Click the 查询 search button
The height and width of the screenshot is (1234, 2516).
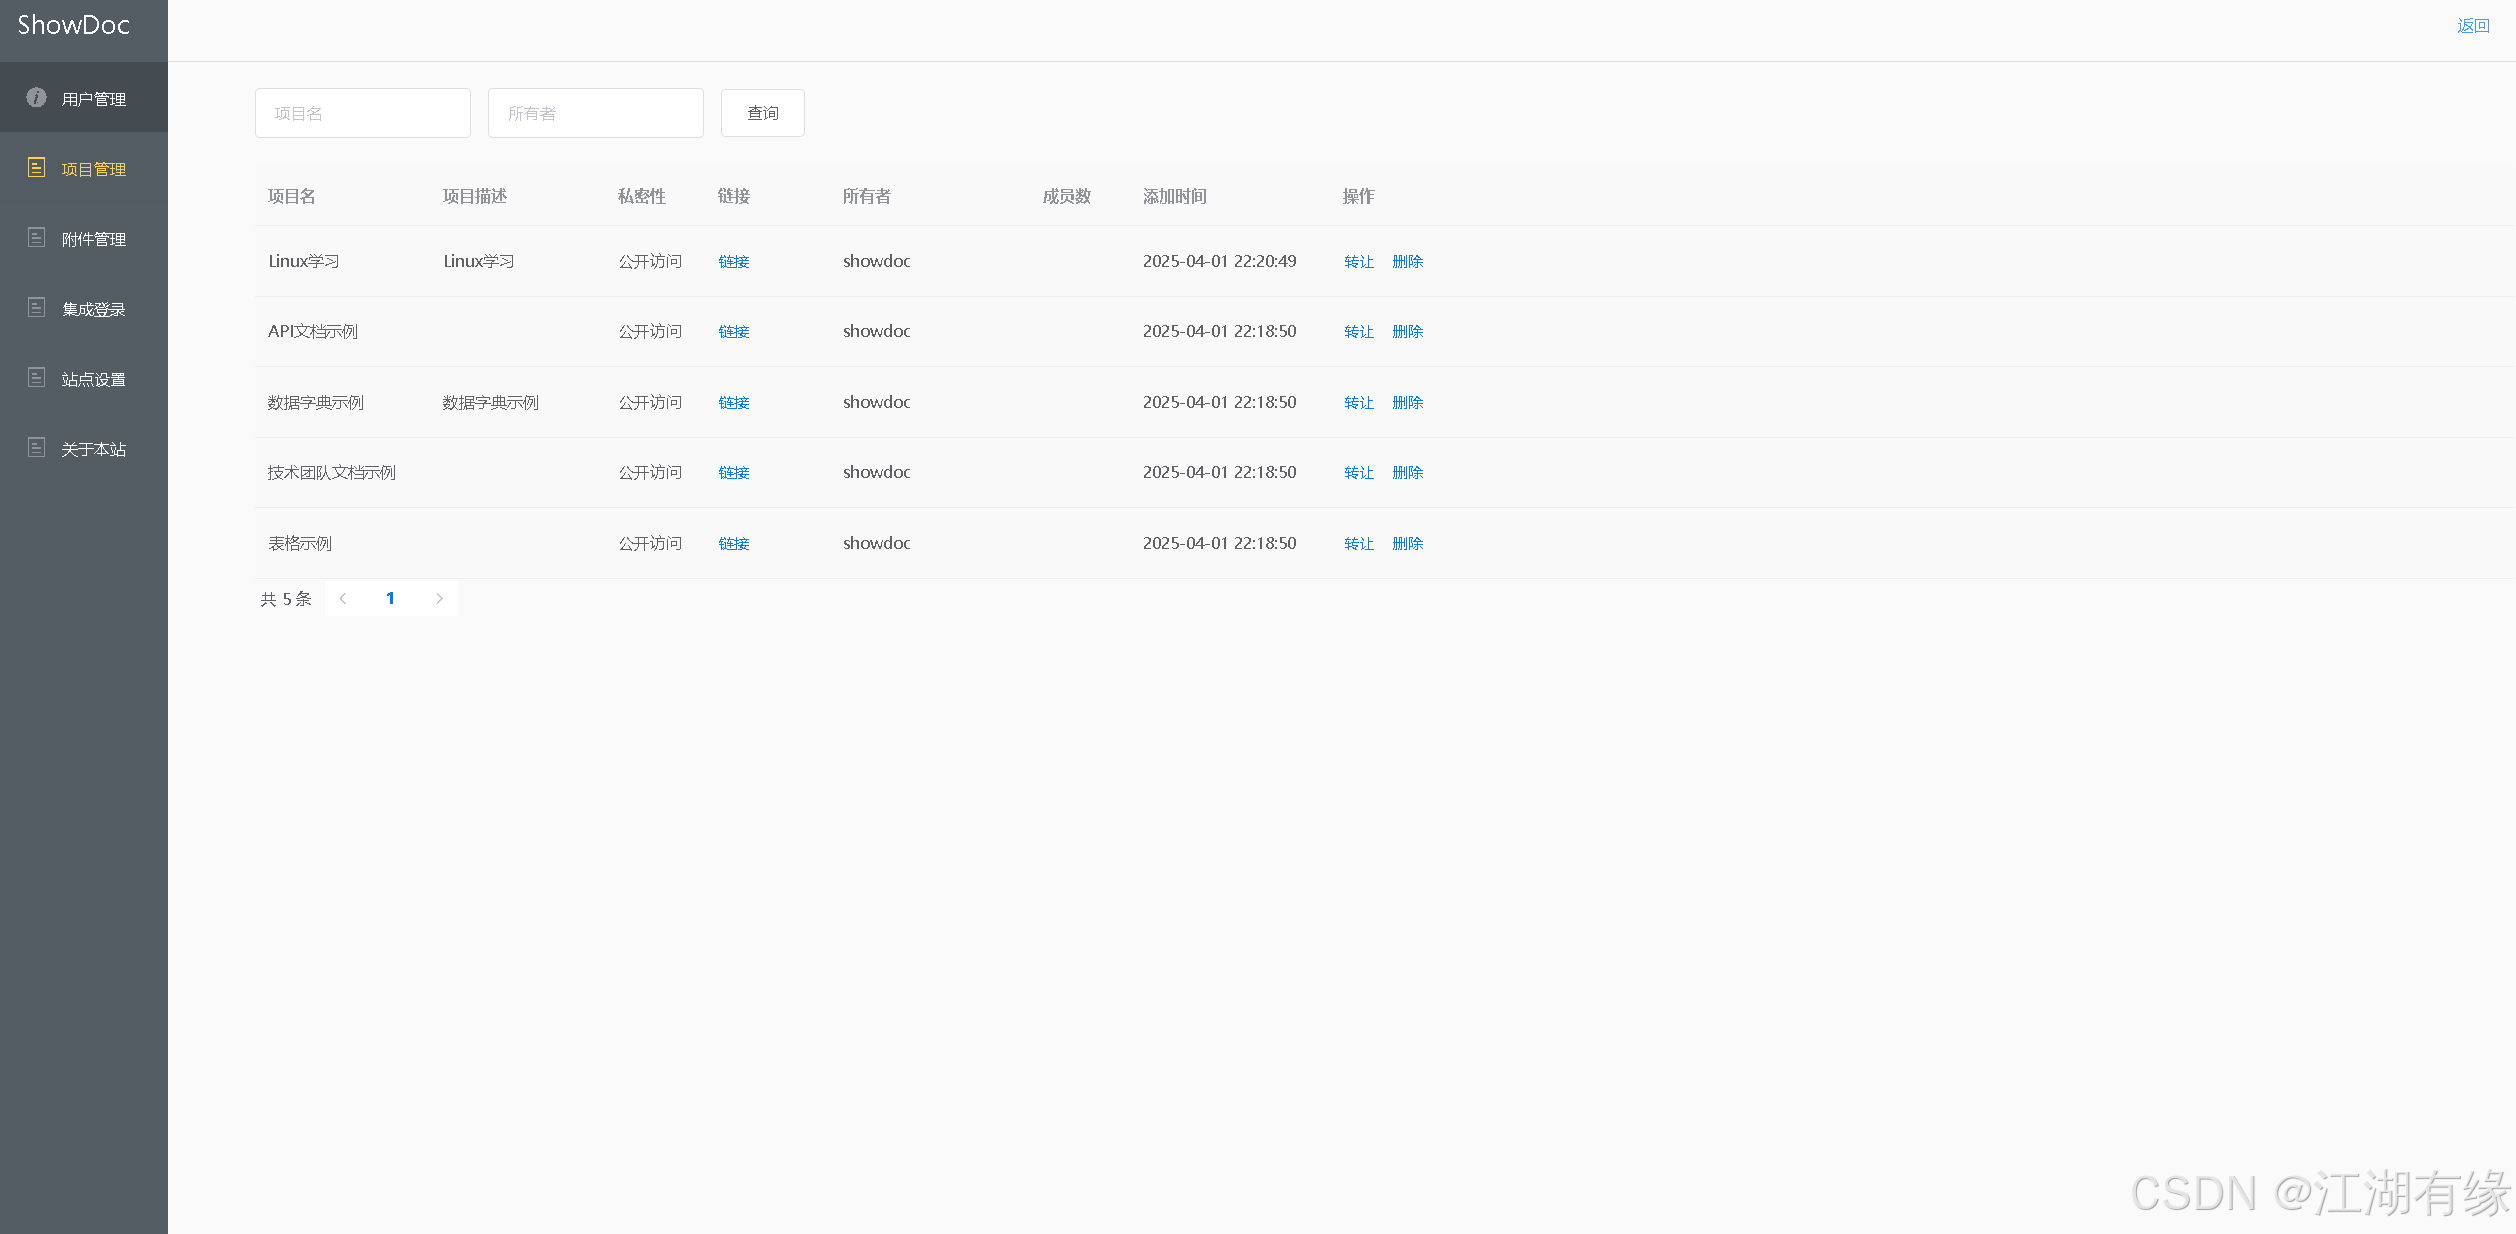point(762,113)
